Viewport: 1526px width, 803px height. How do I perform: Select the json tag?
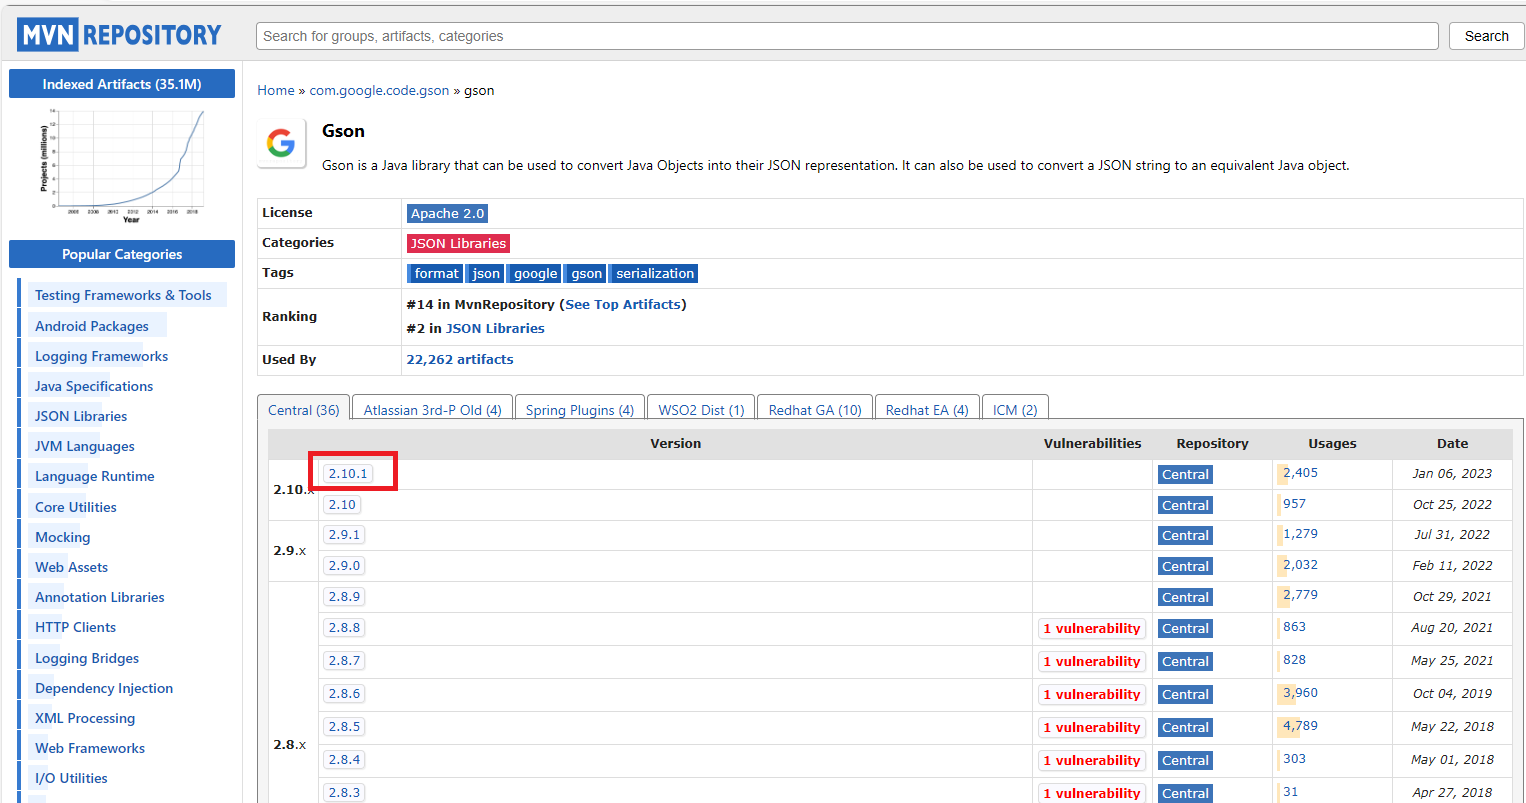(x=486, y=273)
